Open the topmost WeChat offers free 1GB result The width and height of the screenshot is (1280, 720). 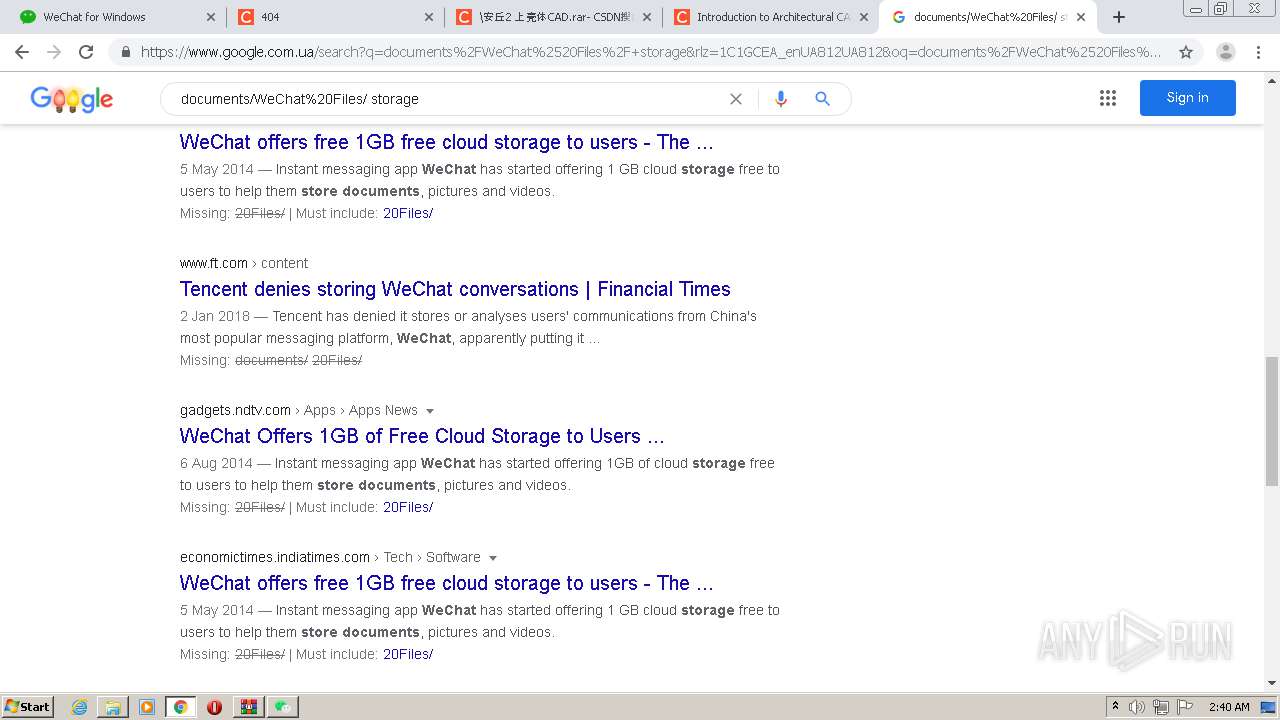click(447, 142)
